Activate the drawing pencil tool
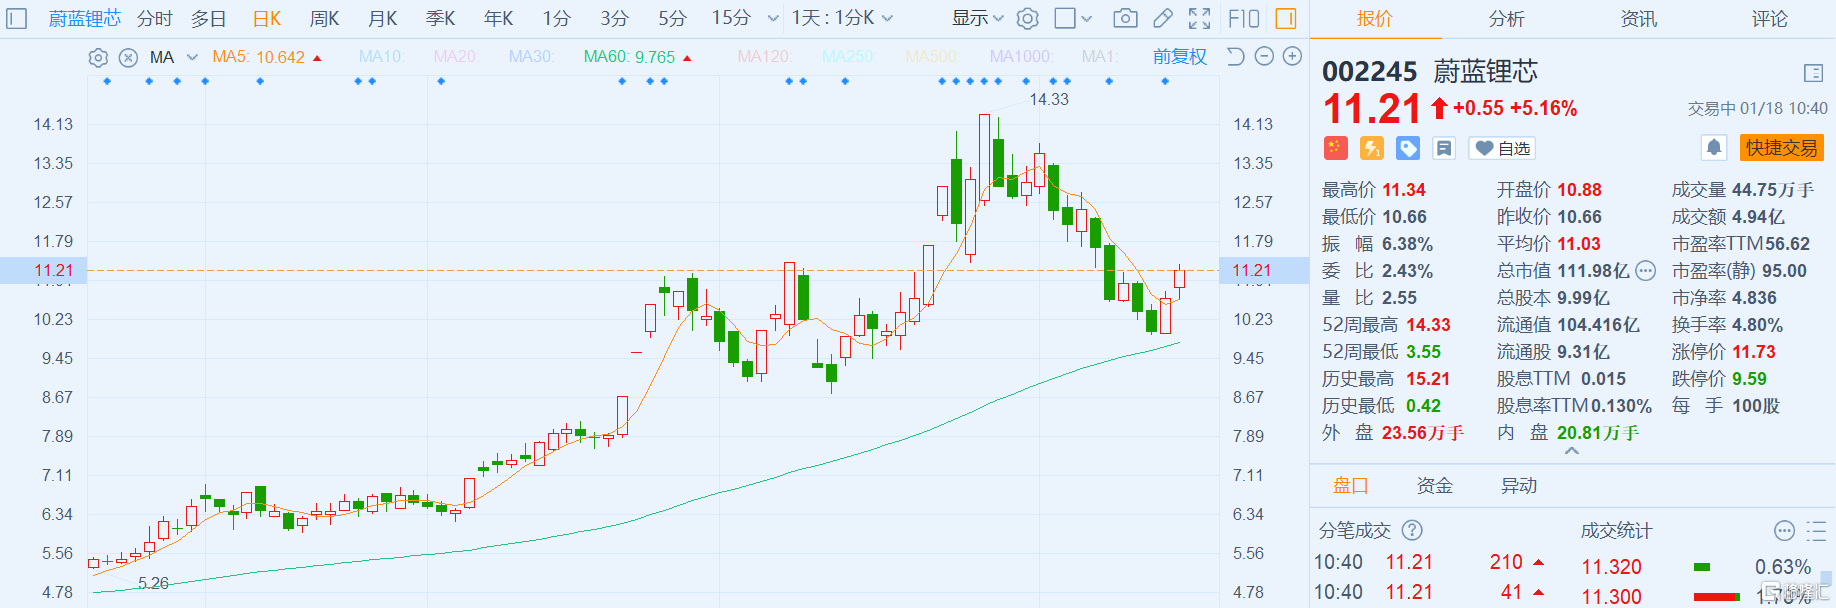This screenshot has width=1836, height=608. (1162, 19)
